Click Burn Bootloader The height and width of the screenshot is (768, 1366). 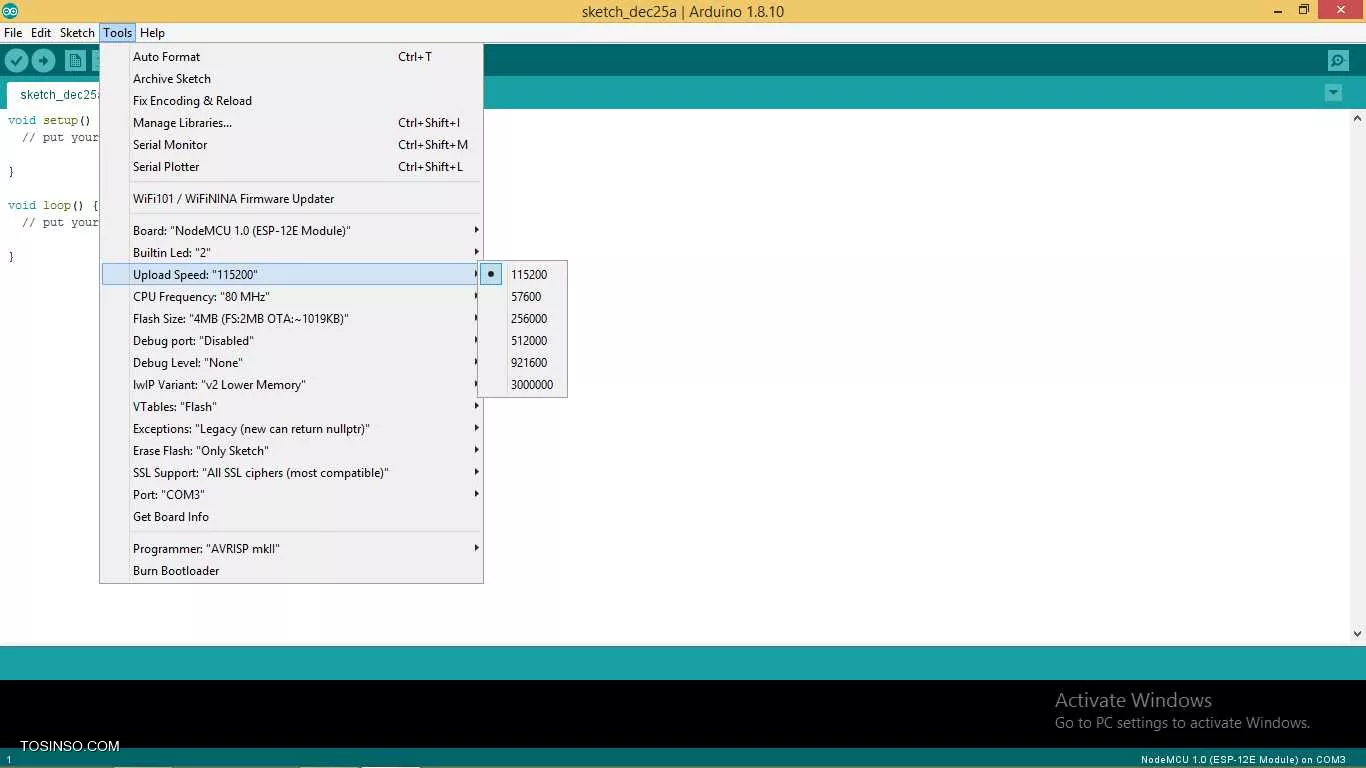292,571
